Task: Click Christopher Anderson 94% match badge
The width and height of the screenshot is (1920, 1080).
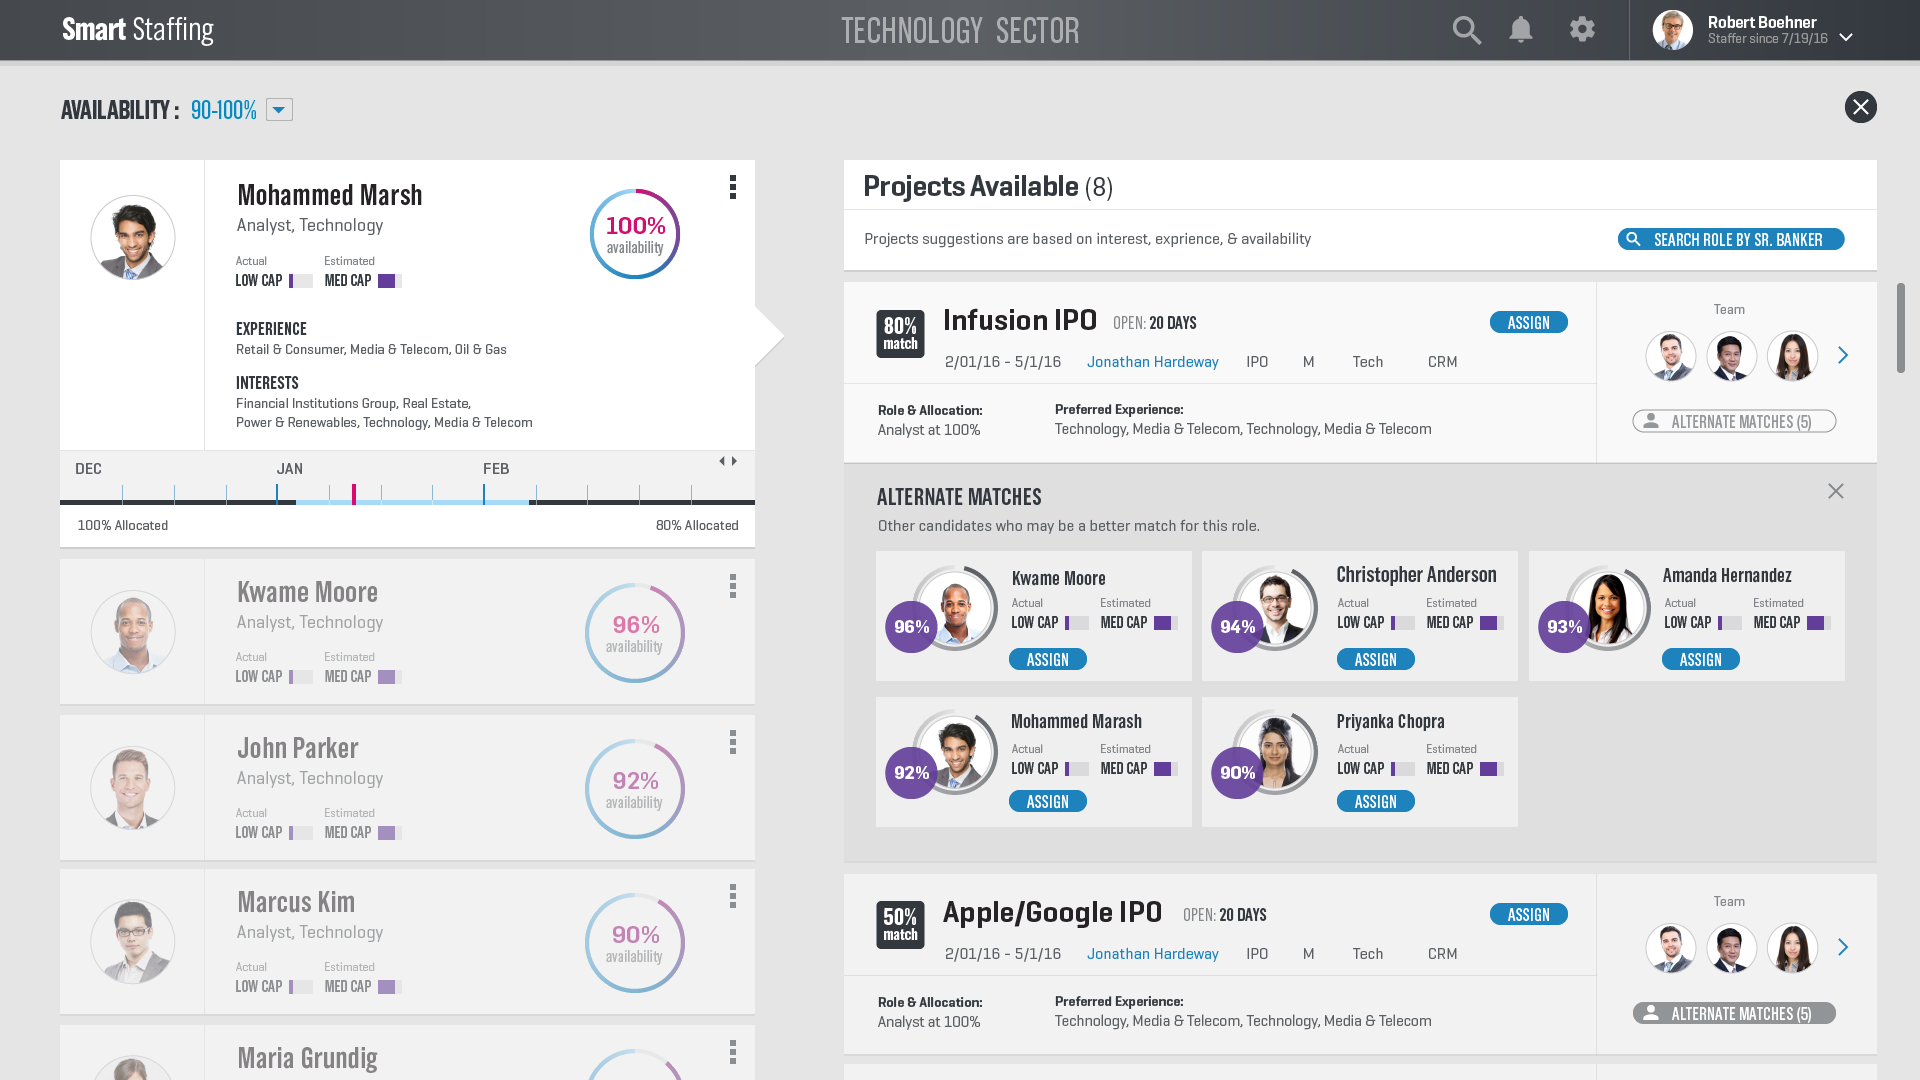Action: pos(1237,627)
